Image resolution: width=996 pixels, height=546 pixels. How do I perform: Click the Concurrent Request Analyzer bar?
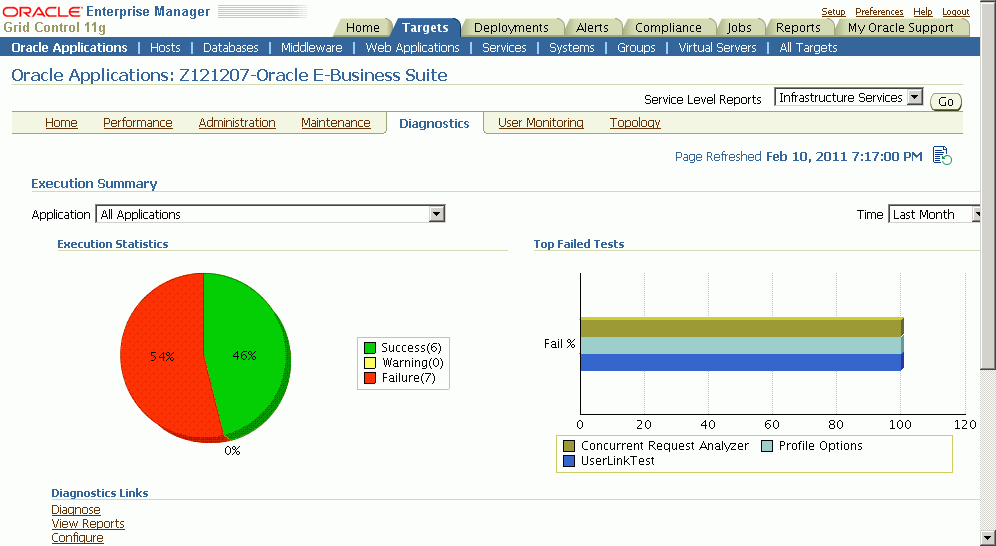click(x=741, y=328)
